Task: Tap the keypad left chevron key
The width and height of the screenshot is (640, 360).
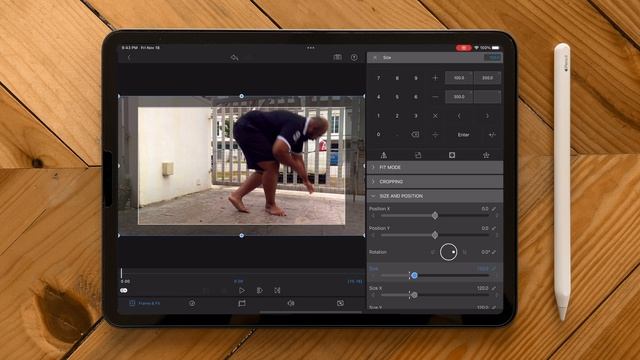Action: tap(459, 116)
